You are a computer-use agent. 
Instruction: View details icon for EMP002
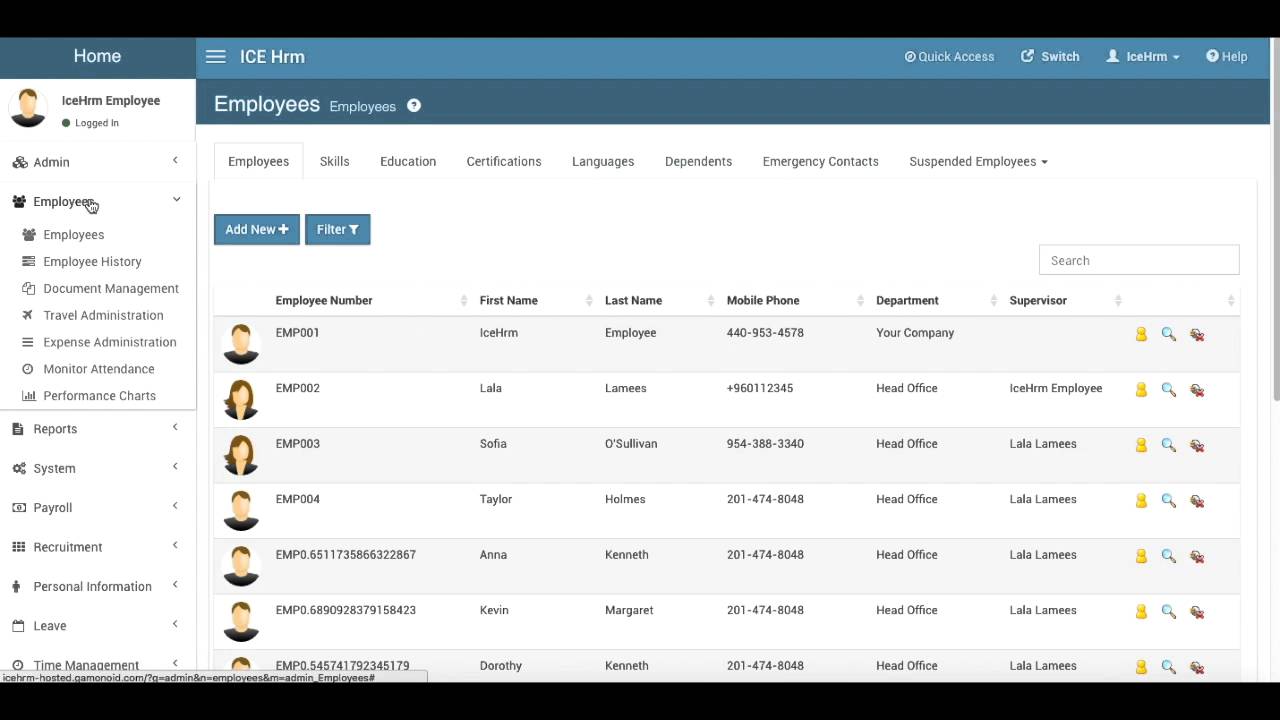coord(1168,390)
